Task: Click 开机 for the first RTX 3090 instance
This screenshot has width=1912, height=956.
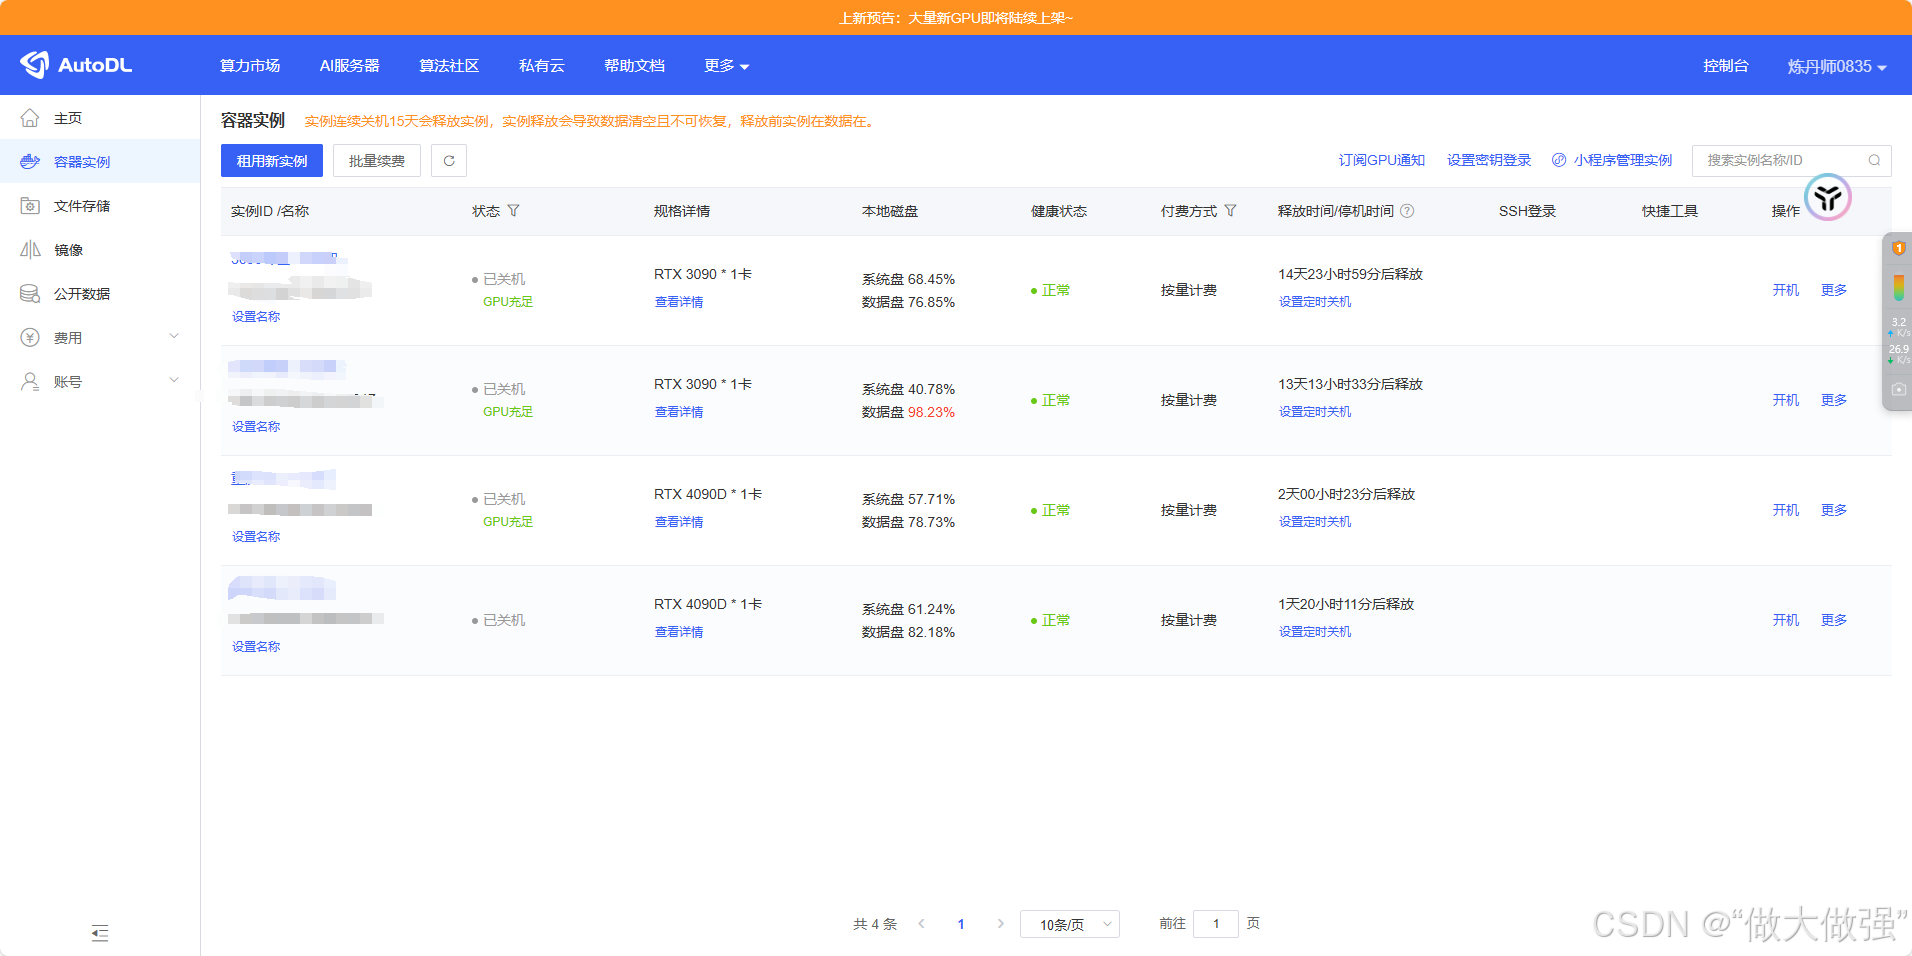Action: click(1785, 290)
